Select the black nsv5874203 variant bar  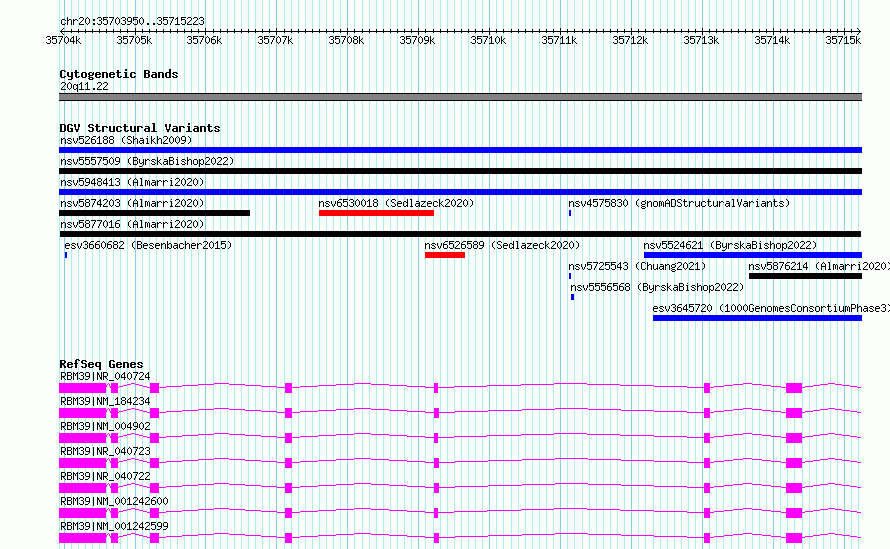154,213
